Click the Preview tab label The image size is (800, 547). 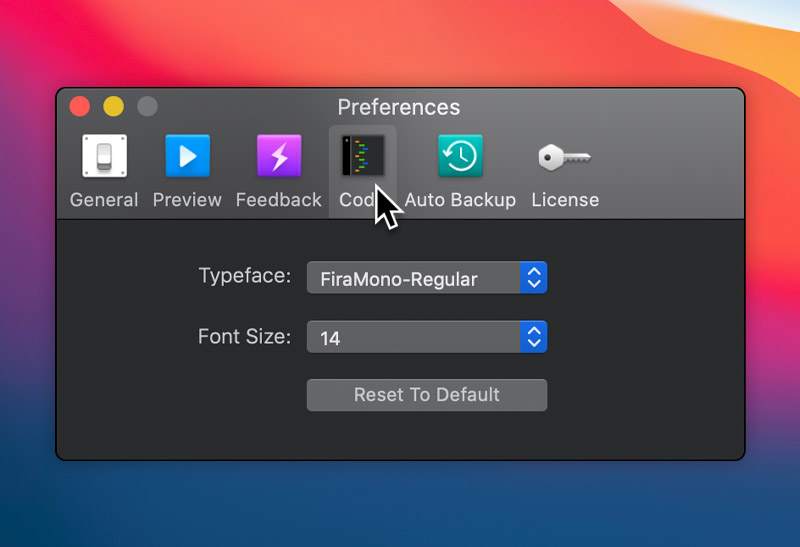pos(187,200)
